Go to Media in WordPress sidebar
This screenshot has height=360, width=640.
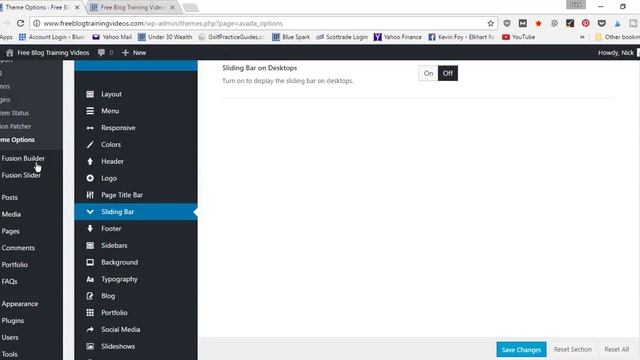(x=11, y=214)
